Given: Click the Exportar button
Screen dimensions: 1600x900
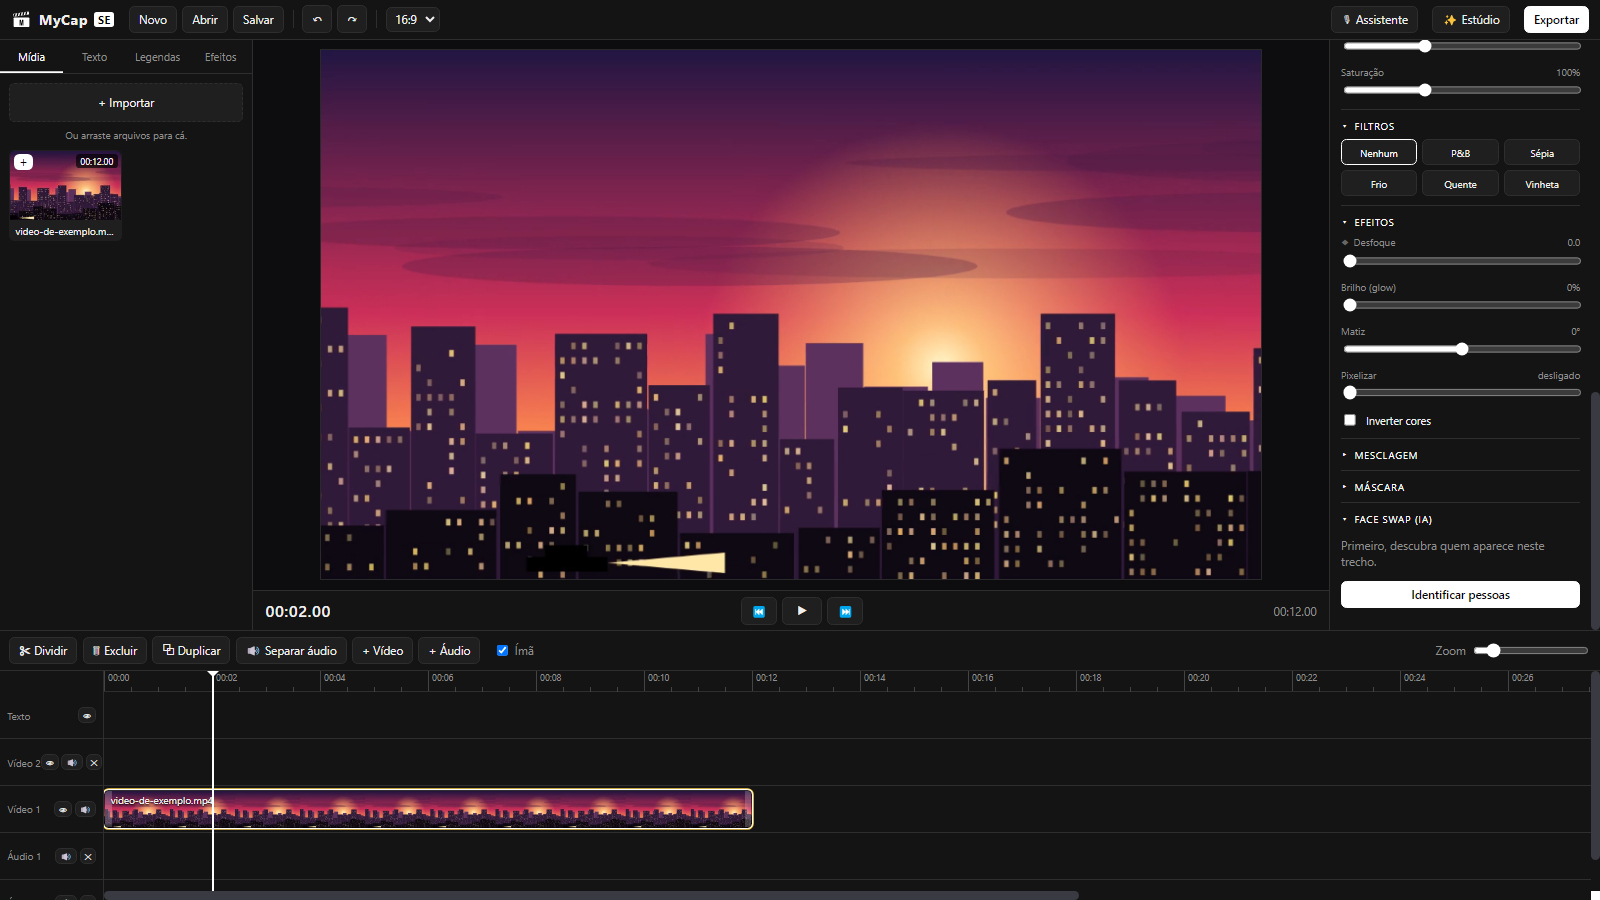Looking at the screenshot, I should pos(1556,20).
